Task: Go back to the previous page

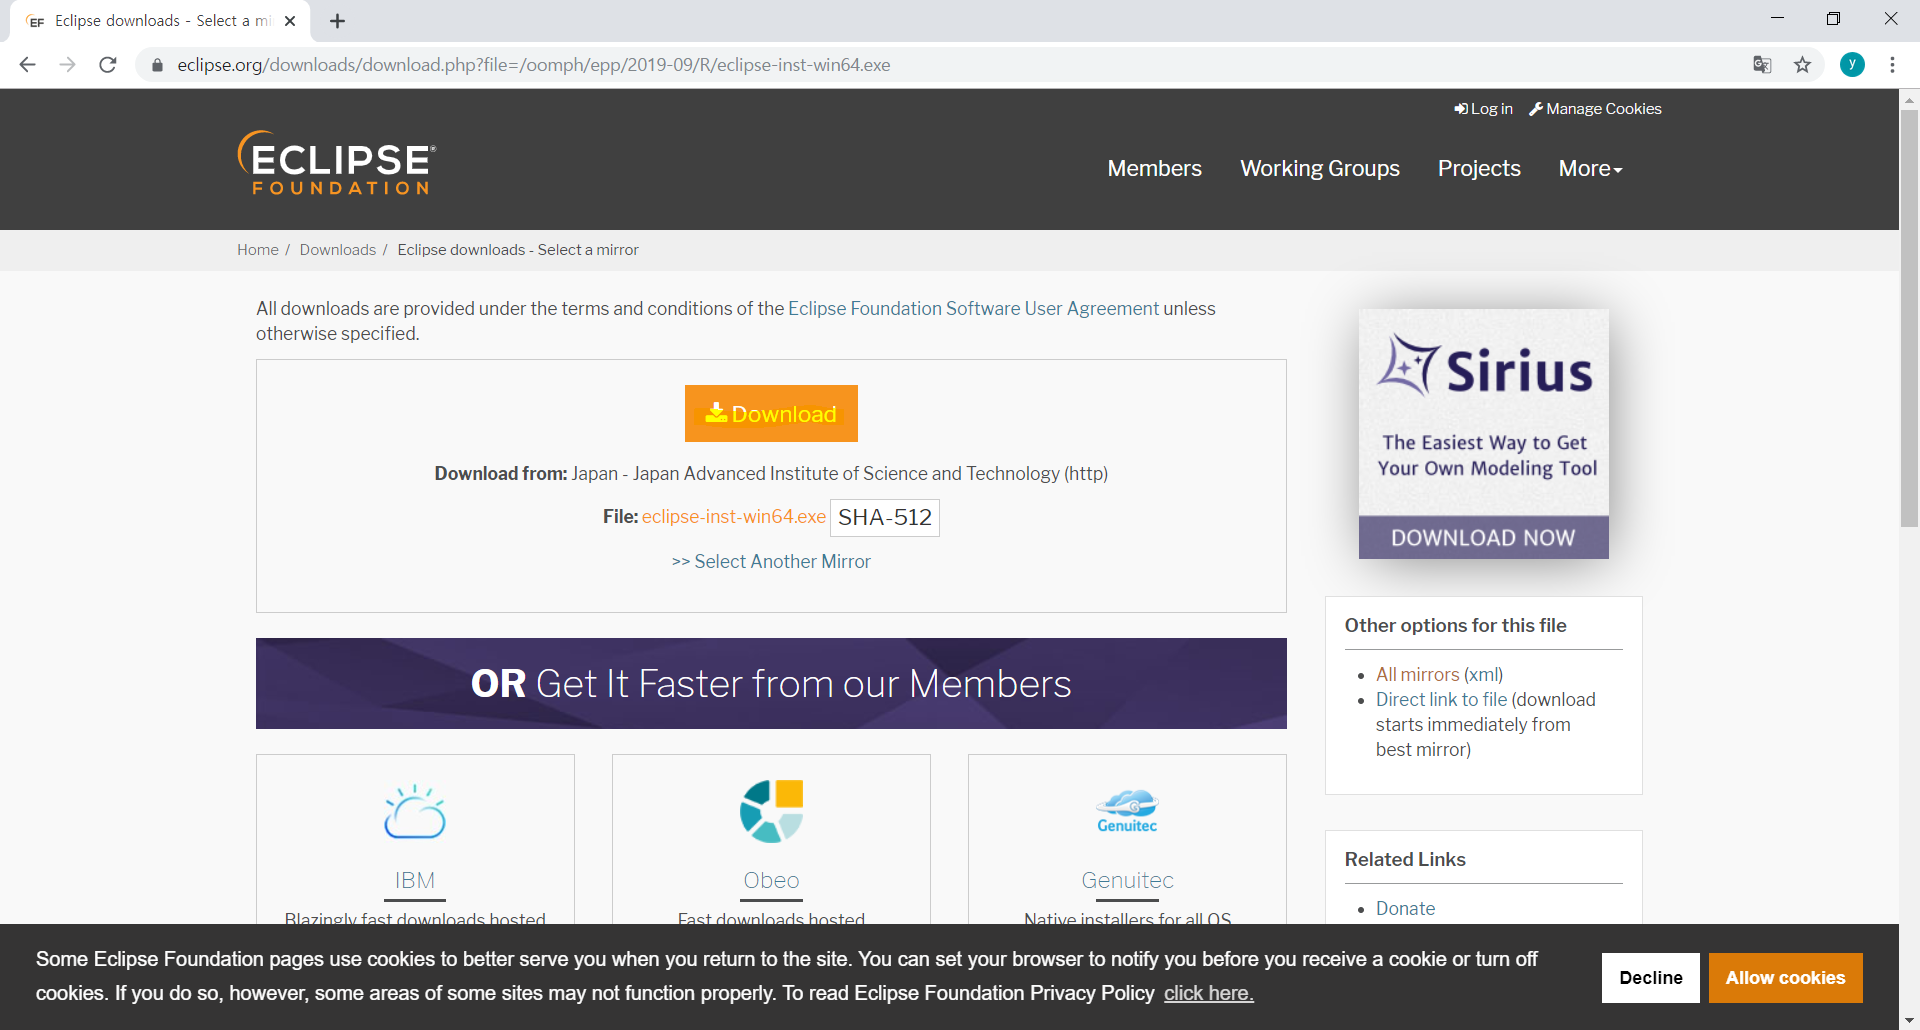Action: click(27, 65)
